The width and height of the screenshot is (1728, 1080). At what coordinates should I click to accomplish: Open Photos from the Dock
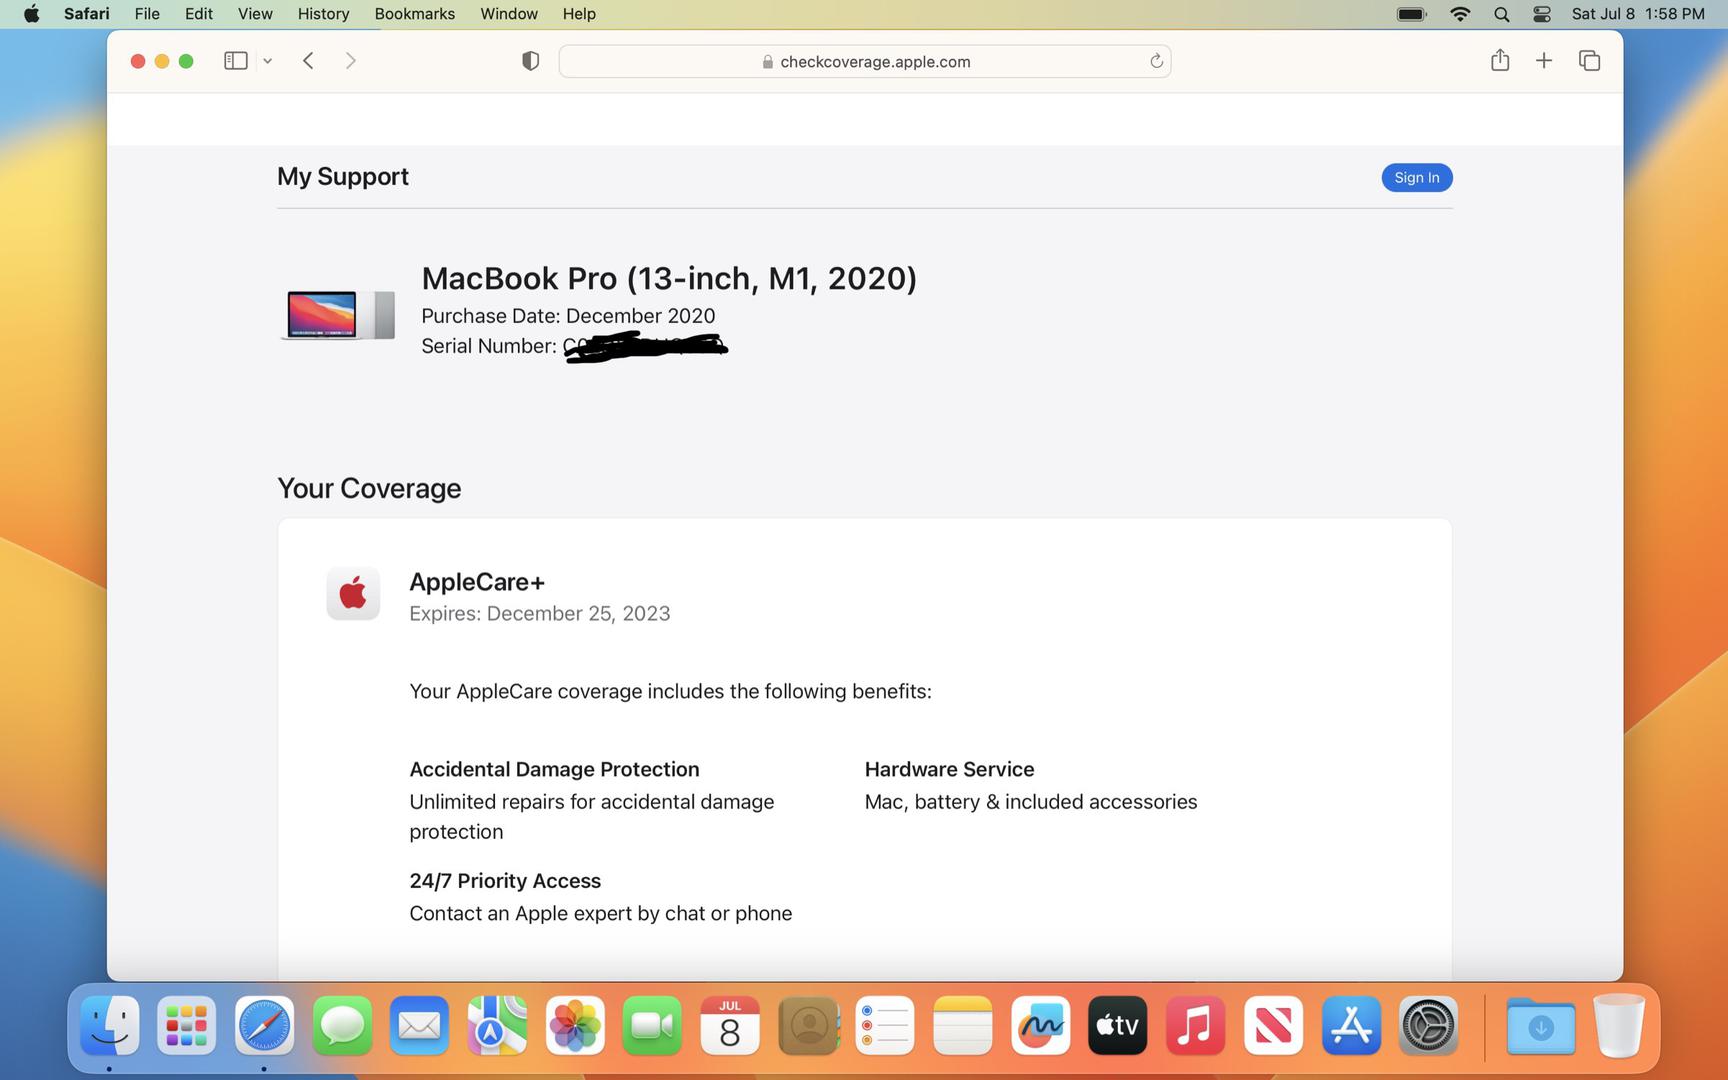click(x=575, y=1025)
